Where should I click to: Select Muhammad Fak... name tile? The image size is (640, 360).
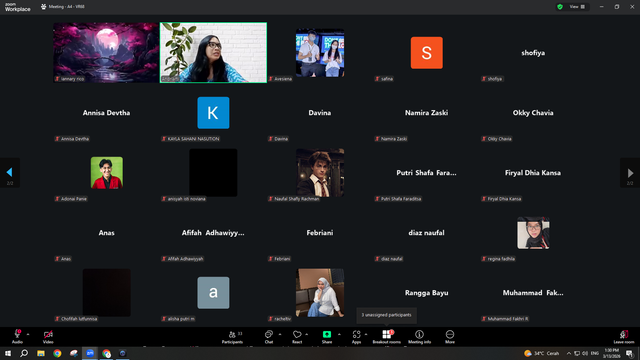pyautogui.click(x=533, y=293)
